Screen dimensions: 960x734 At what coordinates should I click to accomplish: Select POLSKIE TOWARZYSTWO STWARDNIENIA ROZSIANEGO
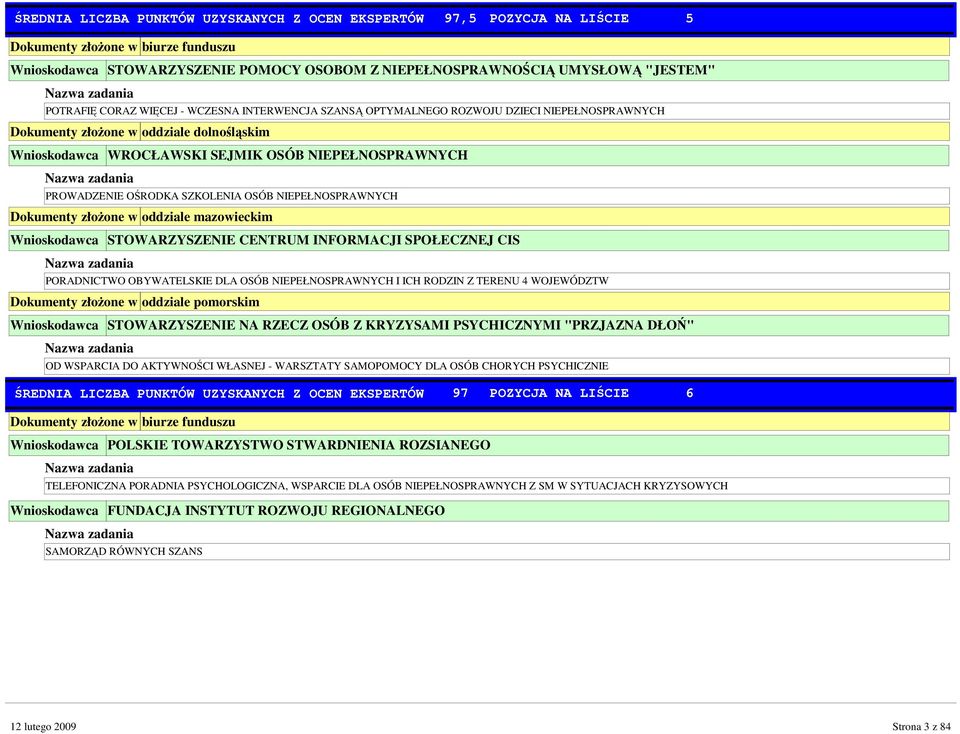(299, 446)
